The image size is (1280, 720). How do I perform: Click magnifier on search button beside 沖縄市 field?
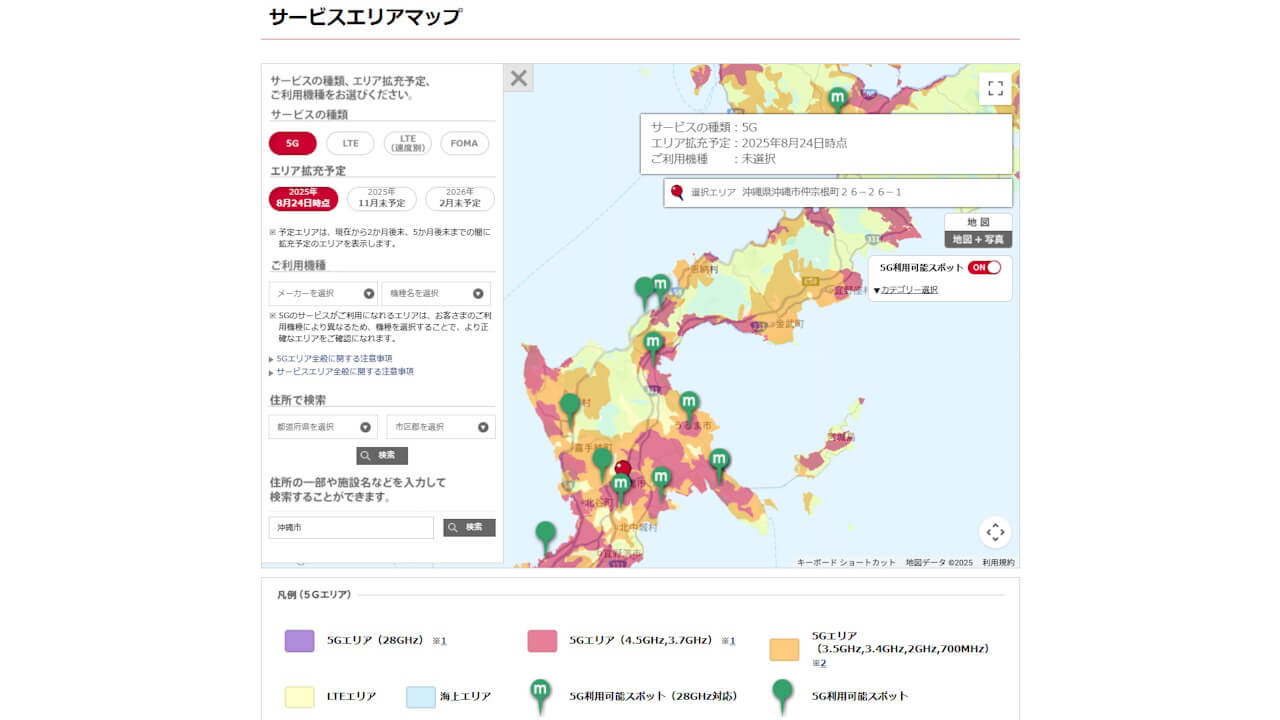[453, 527]
